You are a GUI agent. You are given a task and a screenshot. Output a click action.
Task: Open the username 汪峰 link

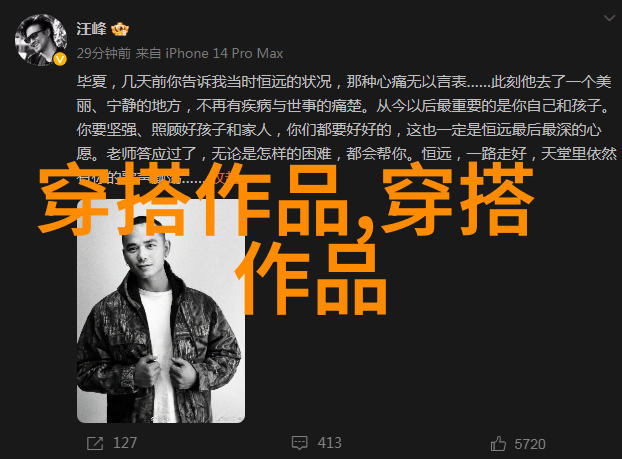(92, 29)
